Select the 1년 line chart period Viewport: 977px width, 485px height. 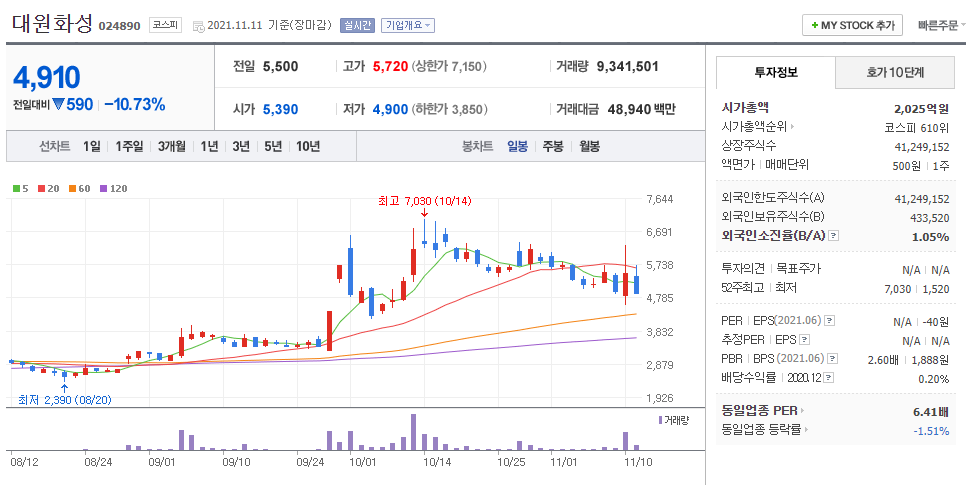[x=209, y=146]
